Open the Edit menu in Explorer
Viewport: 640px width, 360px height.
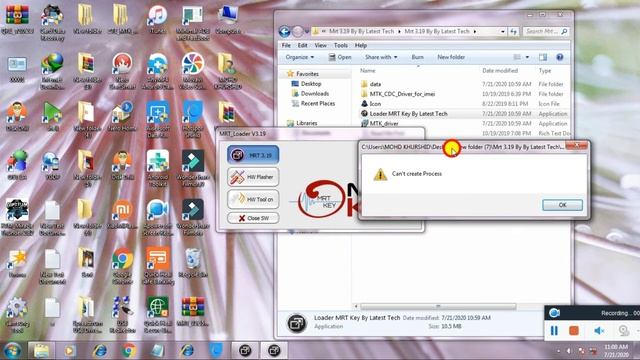[x=302, y=45]
